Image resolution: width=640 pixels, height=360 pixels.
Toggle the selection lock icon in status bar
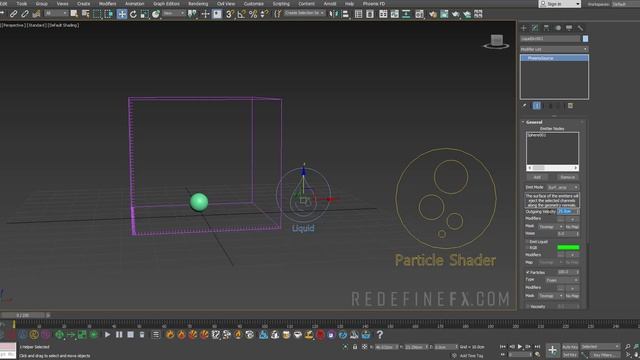pyautogui.click(x=355, y=347)
